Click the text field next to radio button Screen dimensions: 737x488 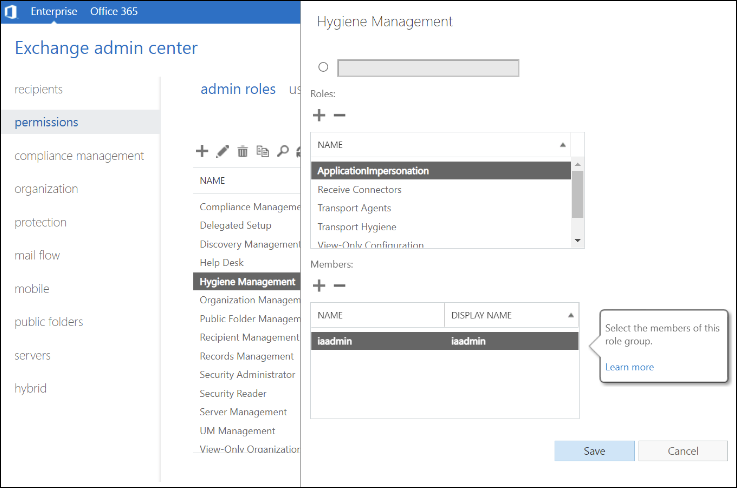click(x=428, y=68)
